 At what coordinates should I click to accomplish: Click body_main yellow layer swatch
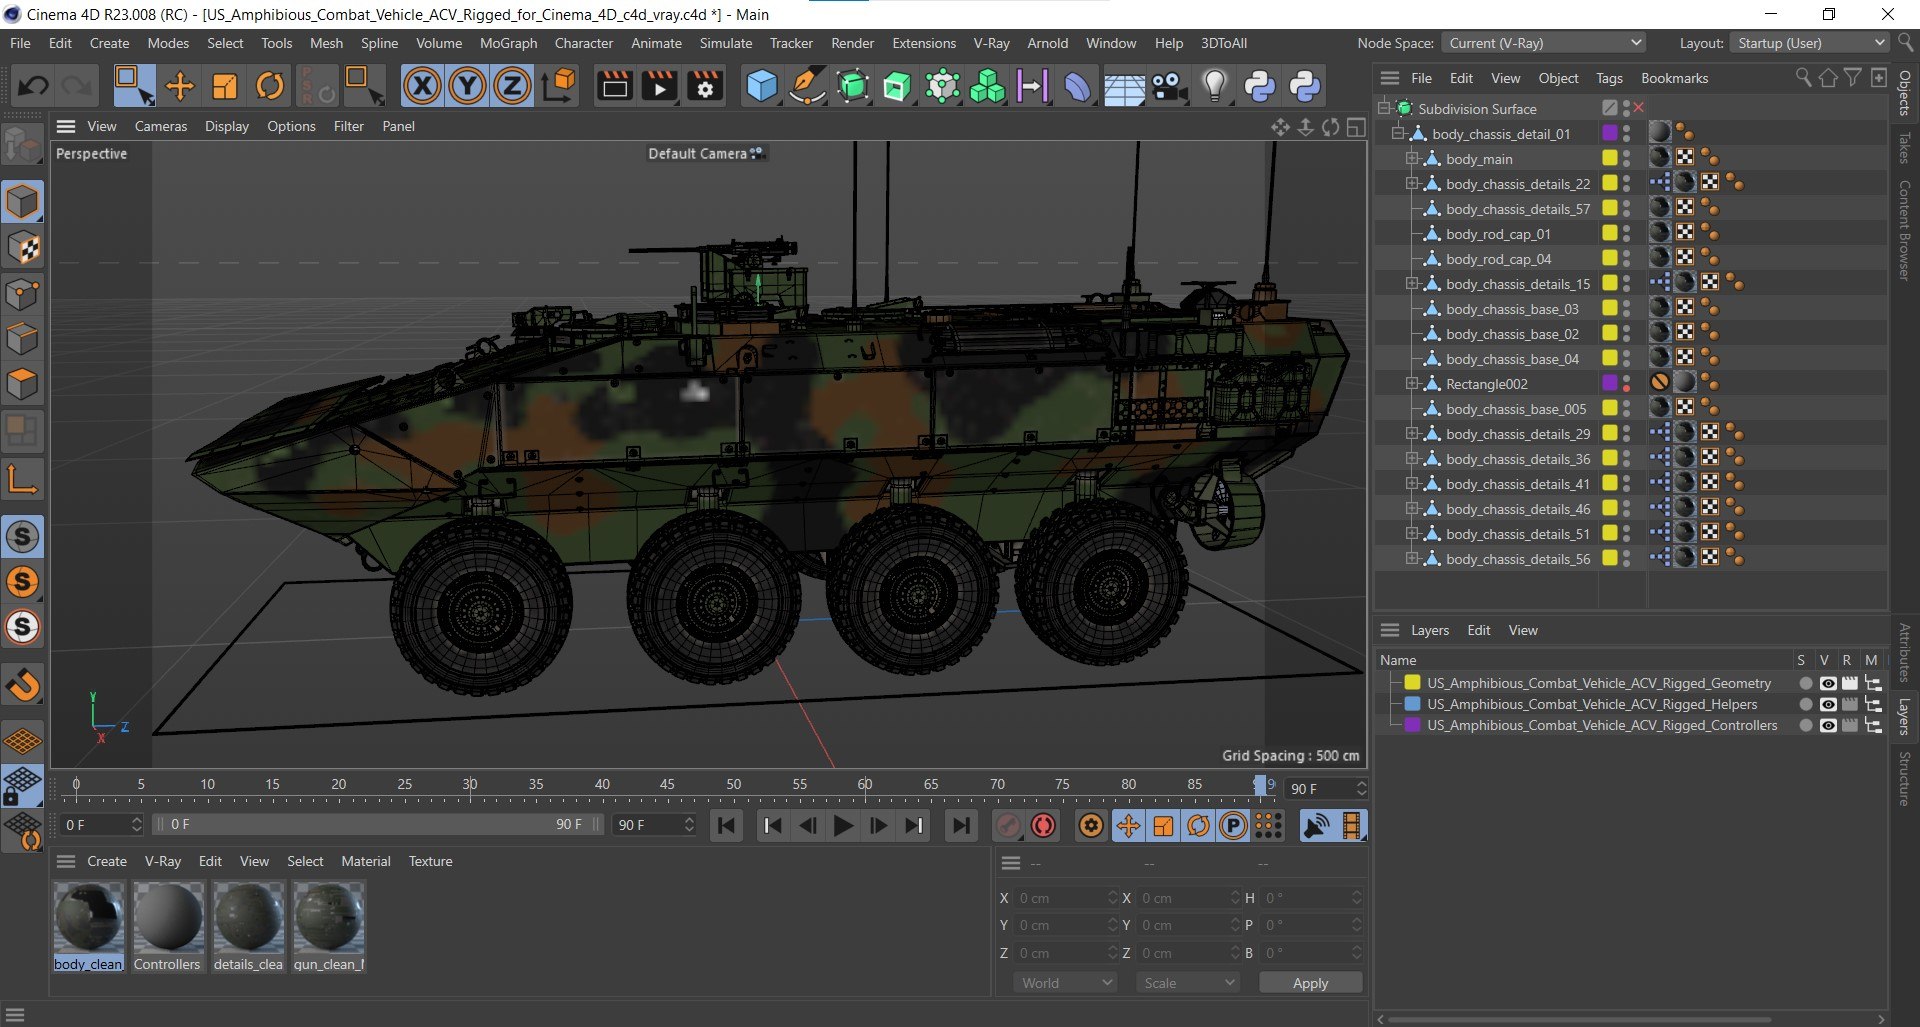click(x=1609, y=158)
